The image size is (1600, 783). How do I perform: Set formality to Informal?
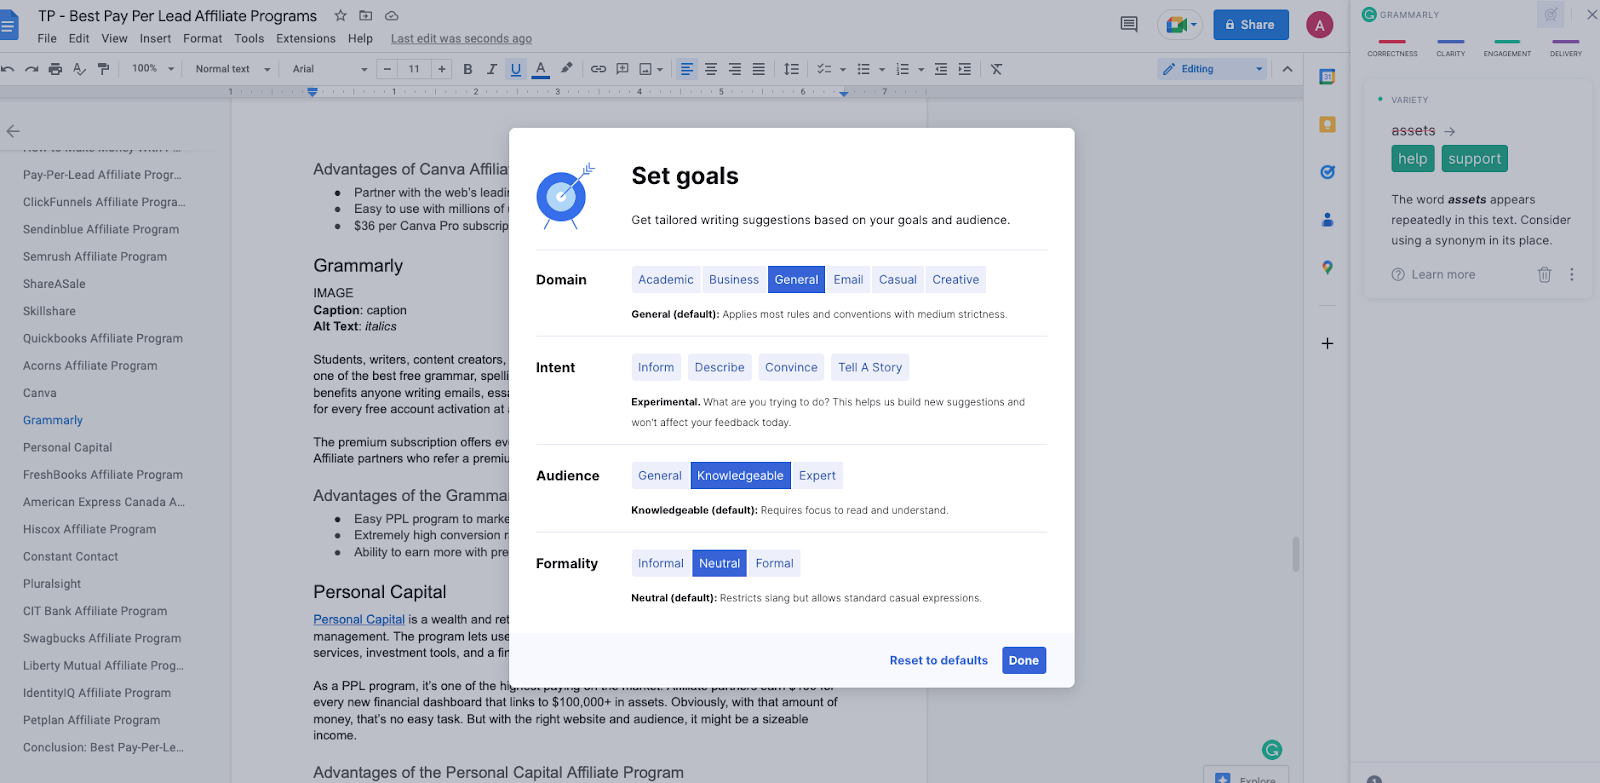click(661, 564)
